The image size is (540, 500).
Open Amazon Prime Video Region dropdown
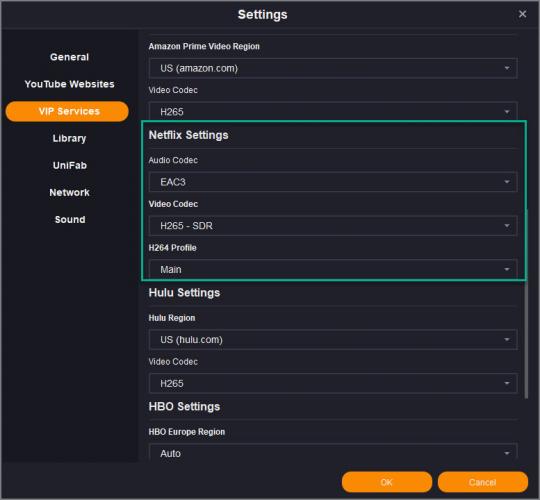click(333, 68)
